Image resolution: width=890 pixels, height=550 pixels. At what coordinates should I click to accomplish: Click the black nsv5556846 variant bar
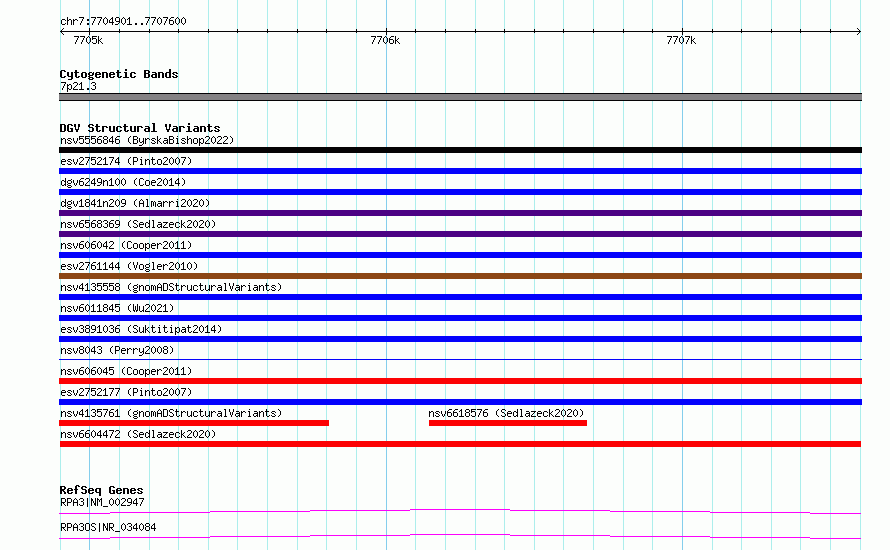(460, 150)
